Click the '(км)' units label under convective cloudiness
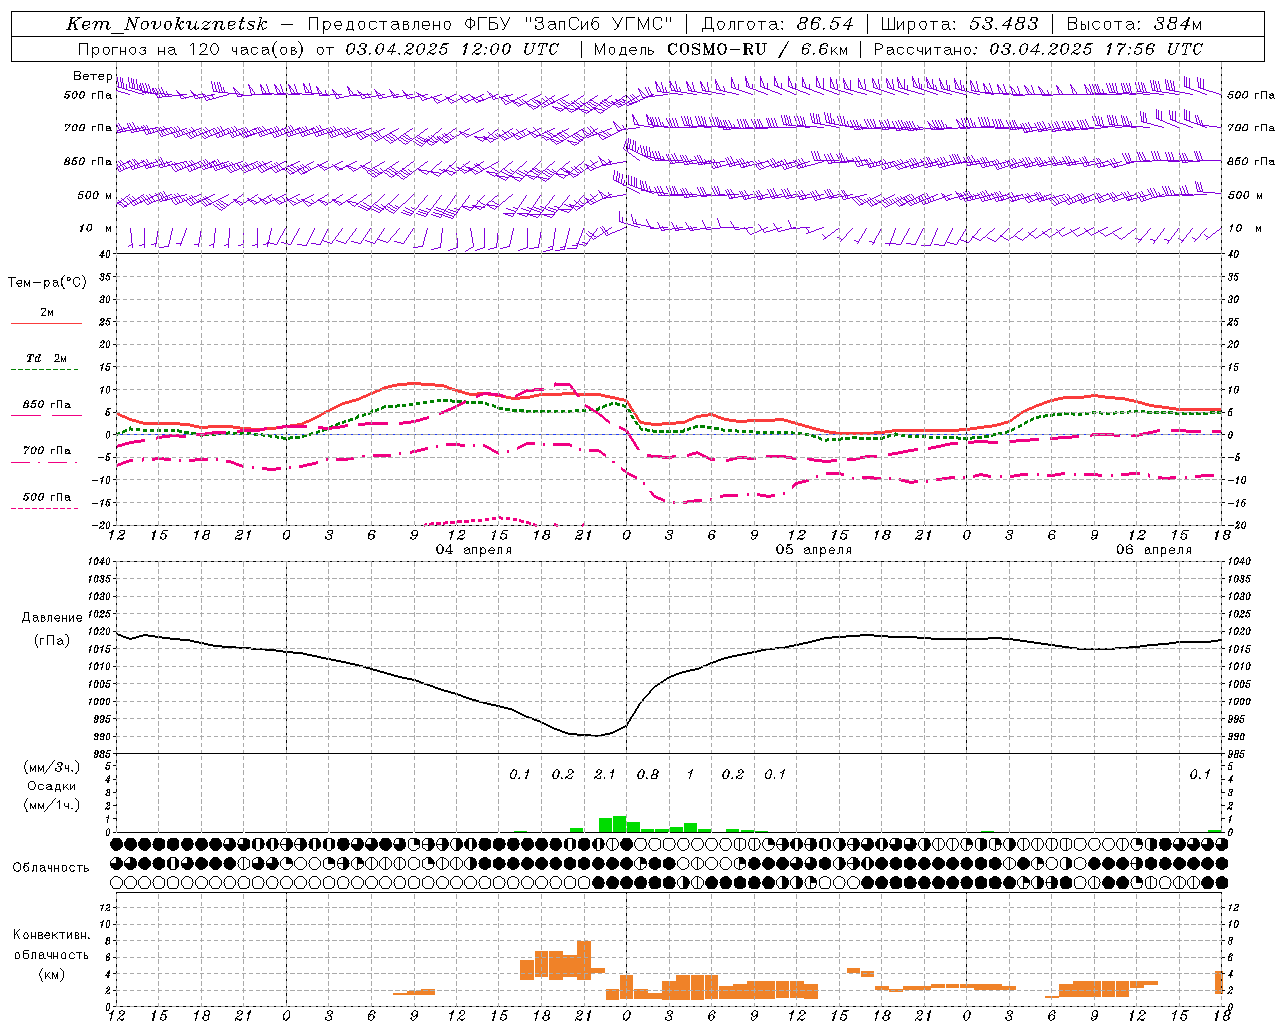 tap(51, 974)
